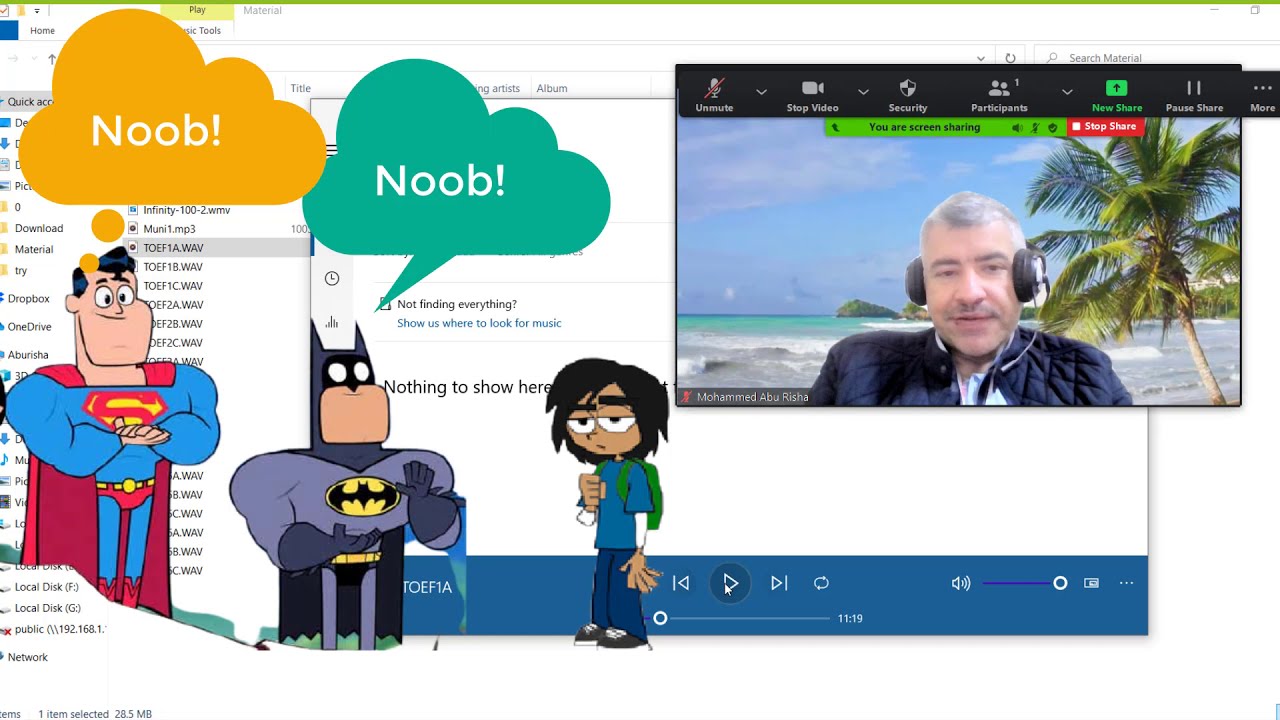The width and height of the screenshot is (1280, 720).
Task: Refresh the Explorer folder view
Action: 1010,58
